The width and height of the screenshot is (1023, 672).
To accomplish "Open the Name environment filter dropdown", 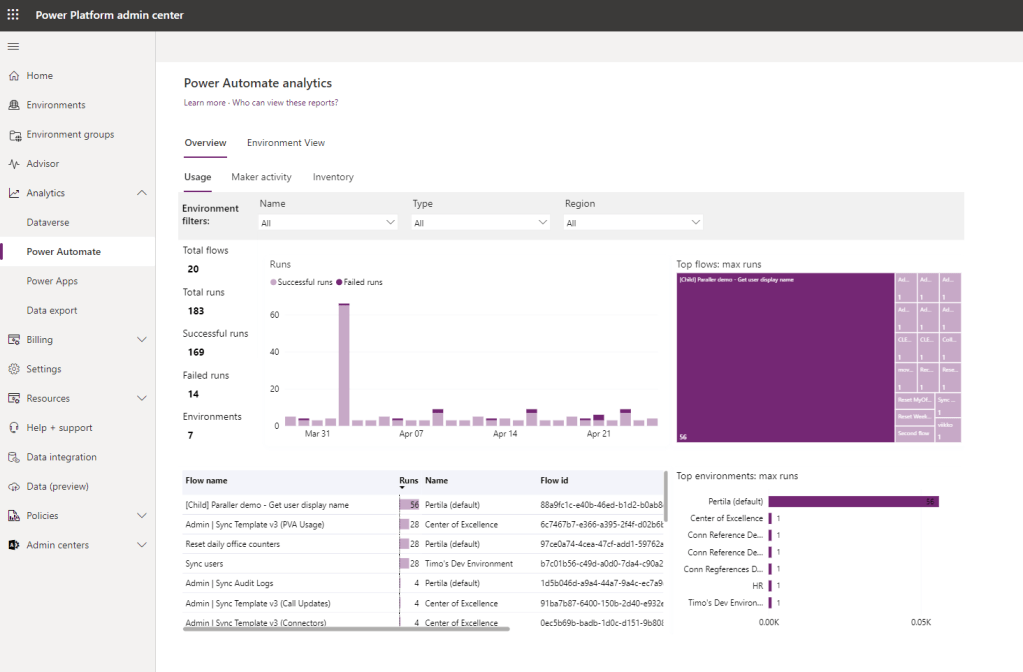I will click(x=327, y=223).
